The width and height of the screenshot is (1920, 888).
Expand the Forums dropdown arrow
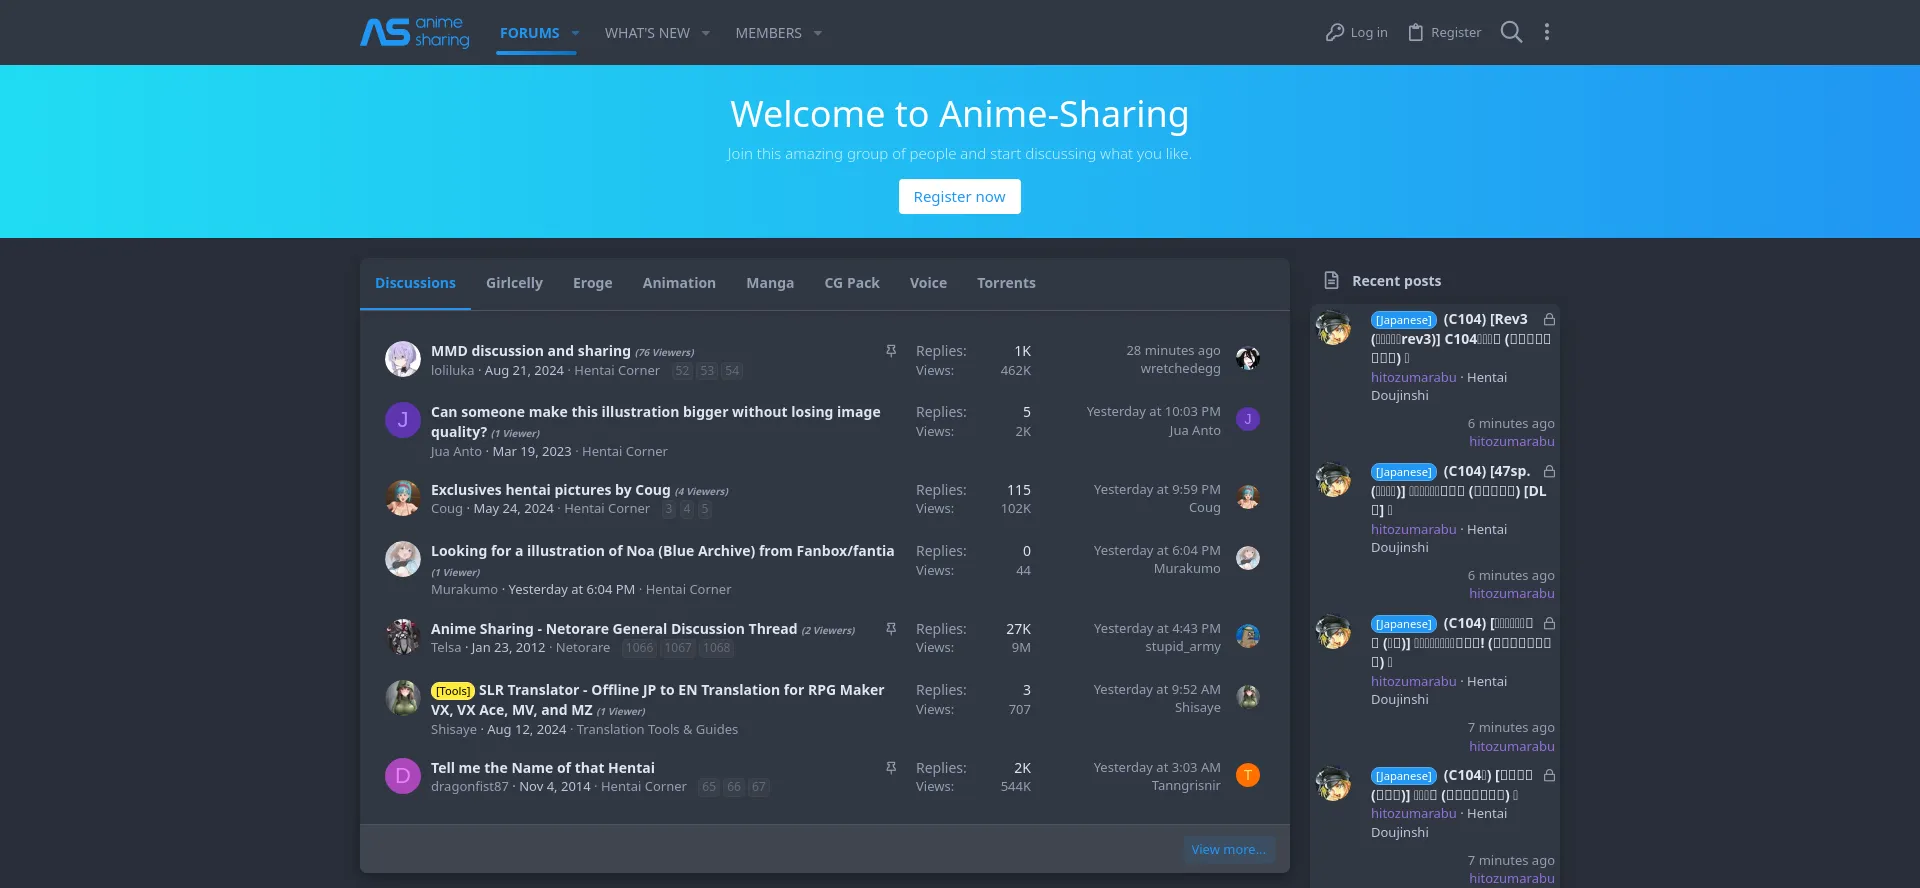(x=575, y=33)
